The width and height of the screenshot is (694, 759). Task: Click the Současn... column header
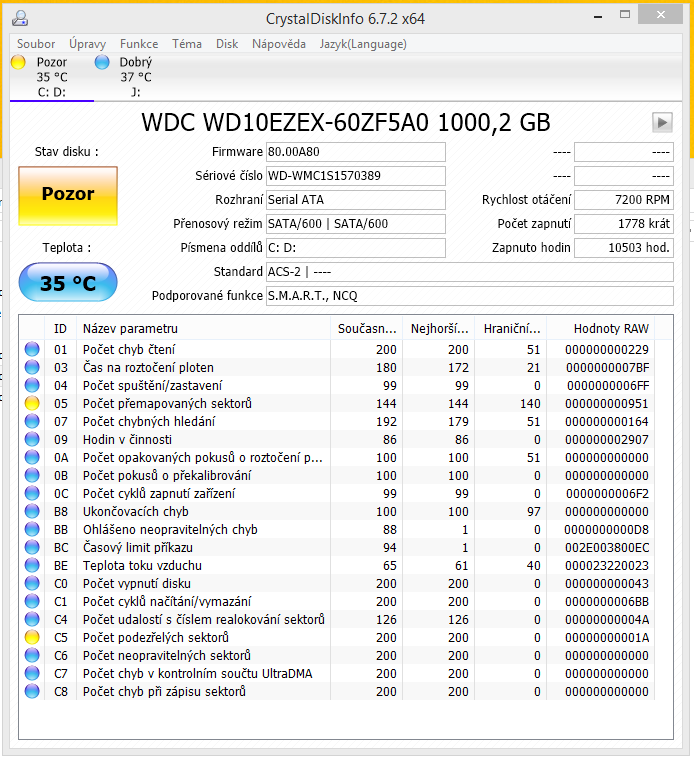pyautogui.click(x=366, y=329)
